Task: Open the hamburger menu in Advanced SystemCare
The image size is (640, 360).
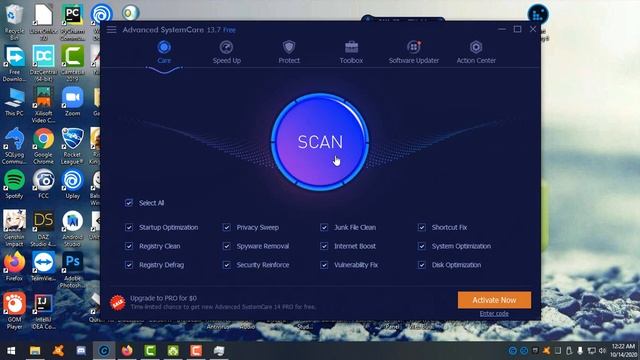Action: (x=111, y=30)
